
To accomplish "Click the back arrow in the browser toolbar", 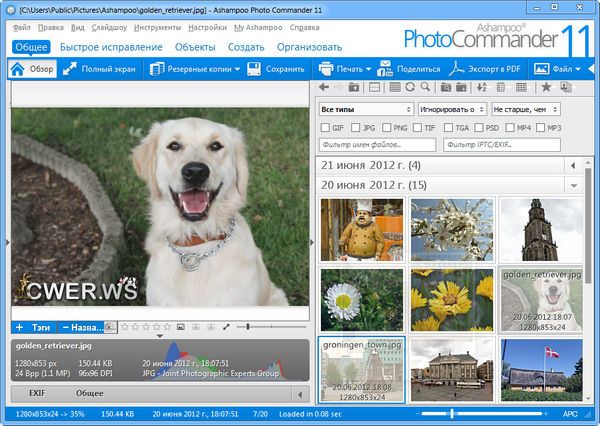I will [326, 88].
